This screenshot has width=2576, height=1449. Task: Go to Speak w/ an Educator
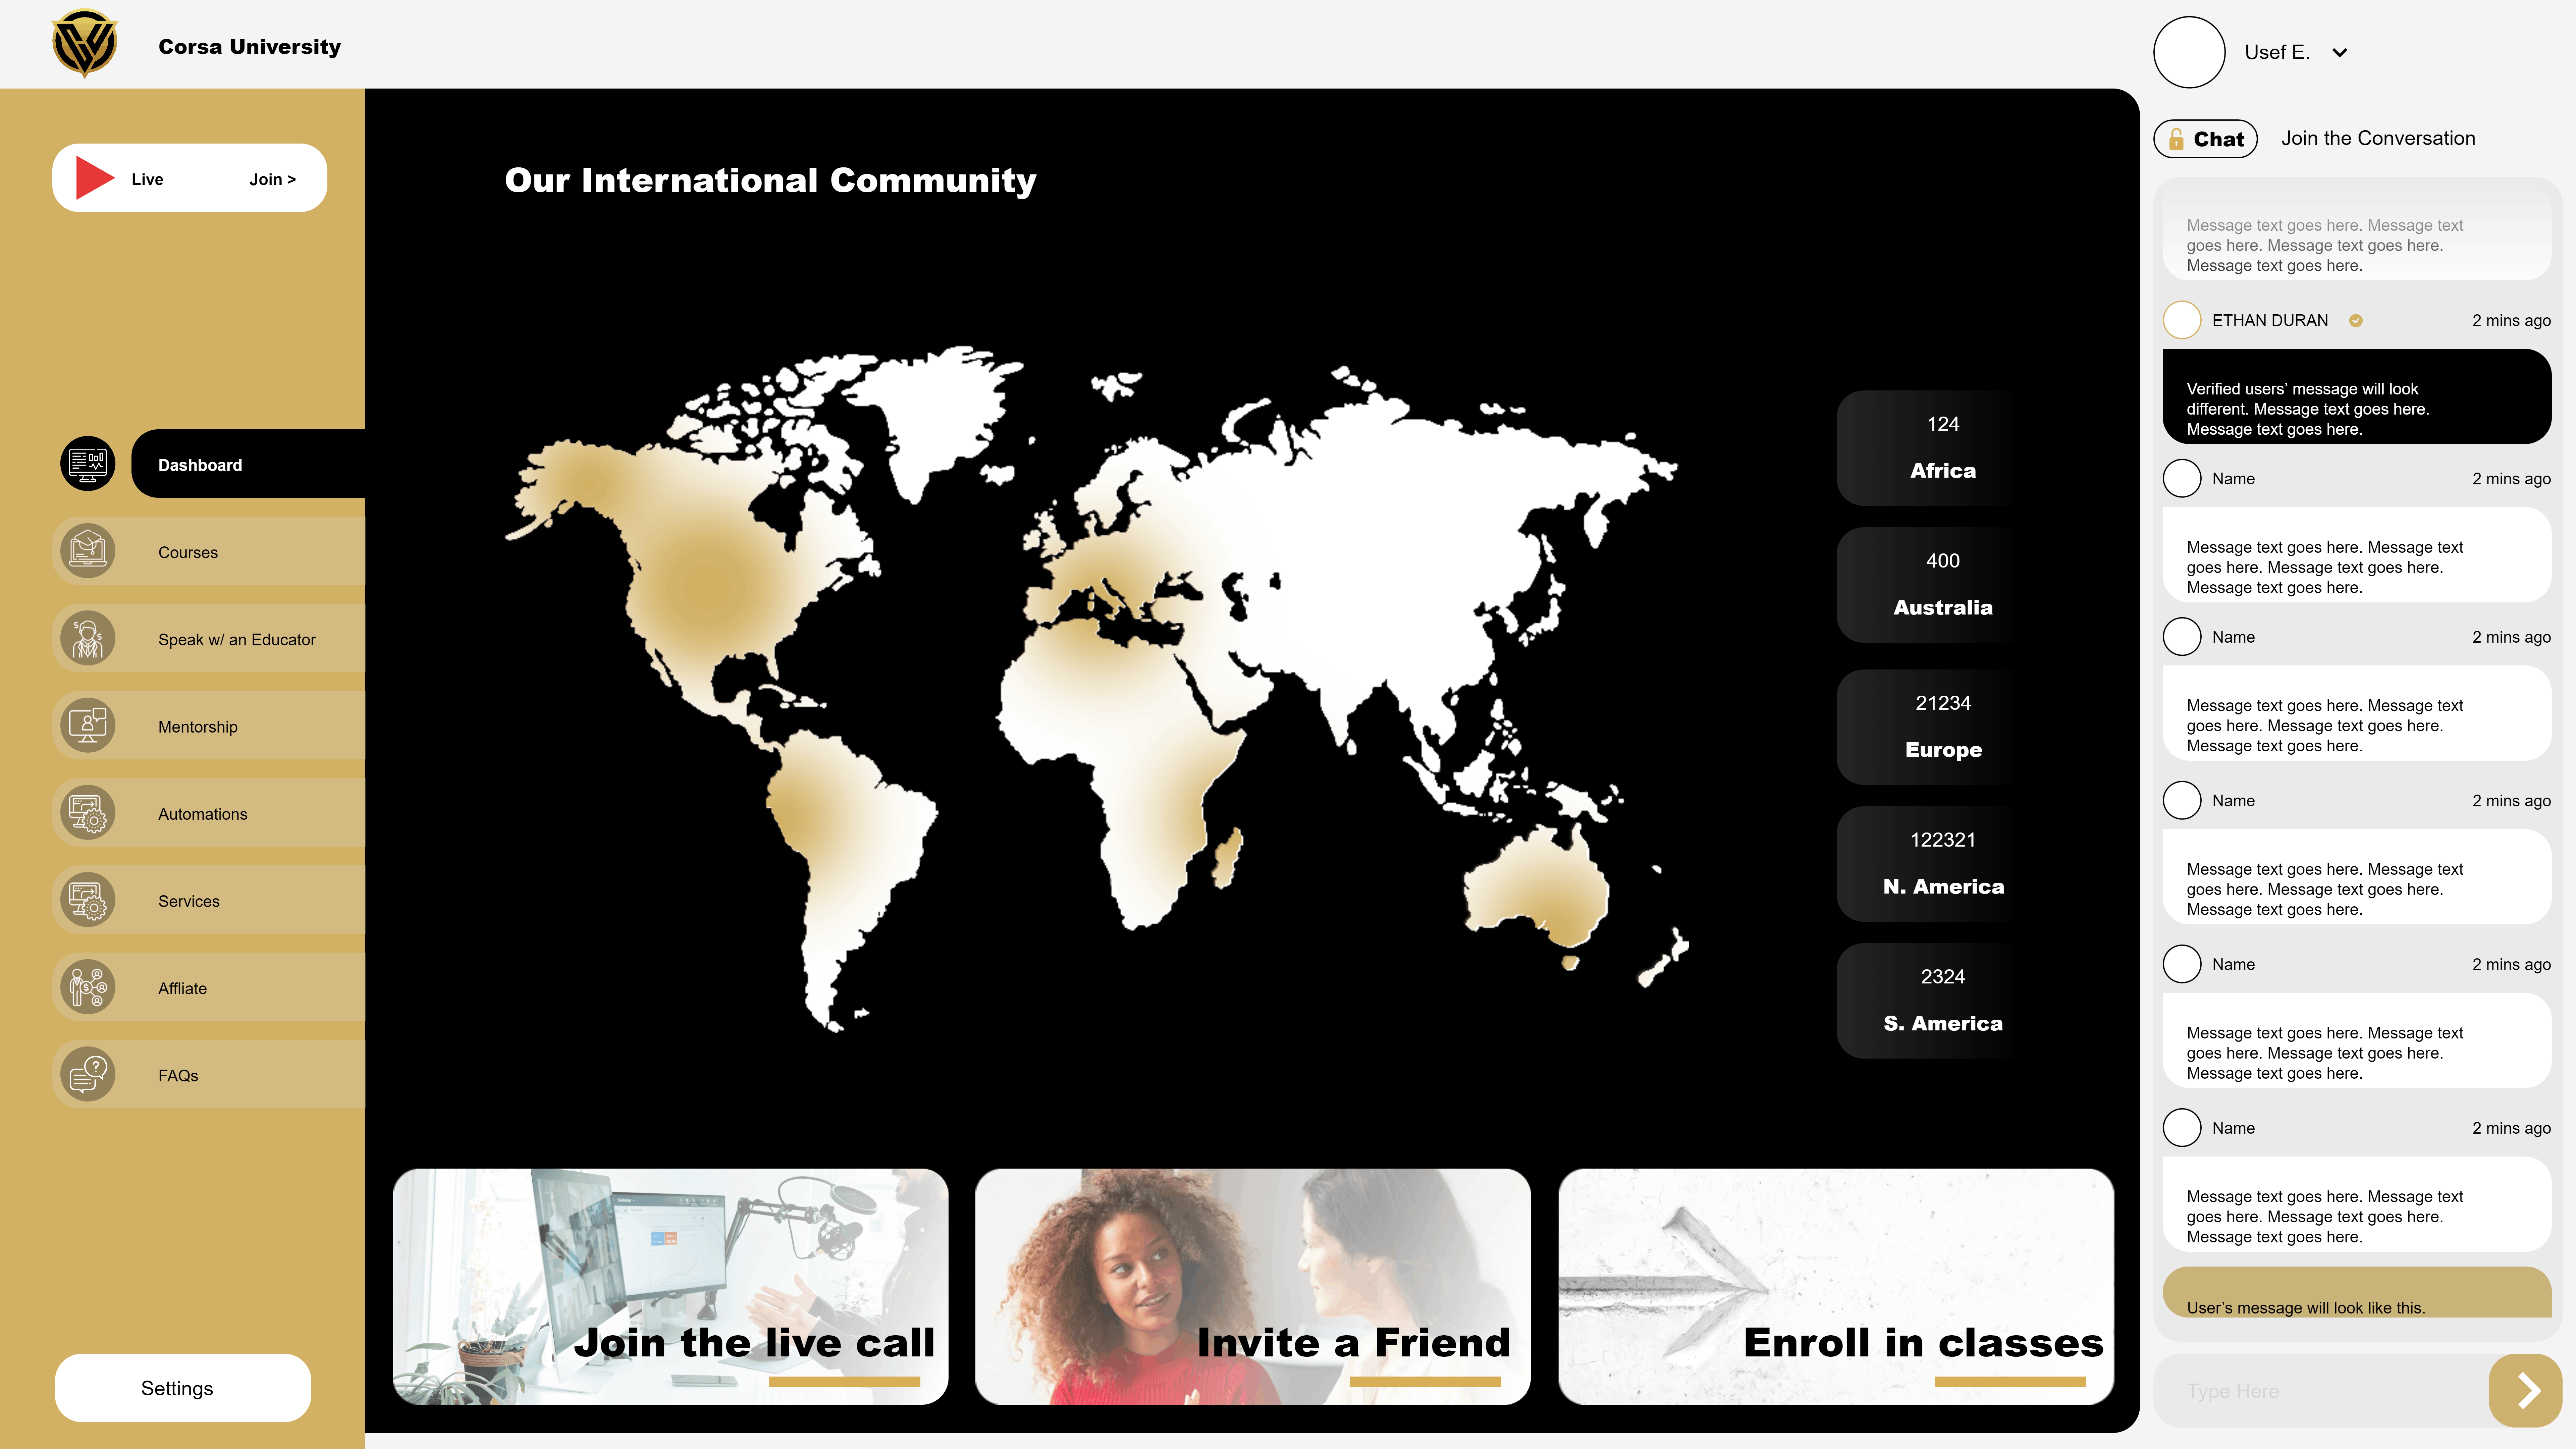(209, 638)
